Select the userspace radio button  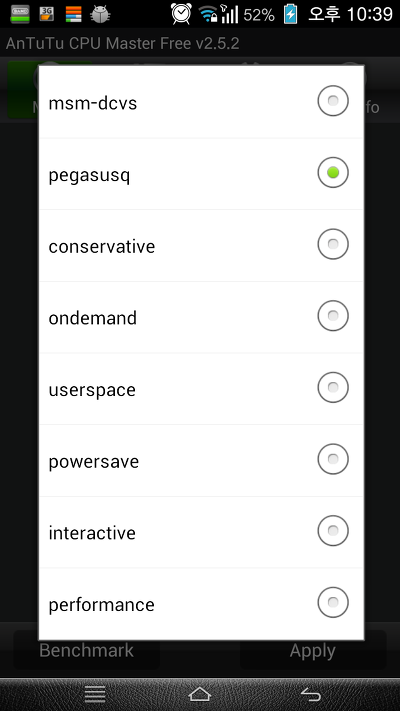point(333,387)
